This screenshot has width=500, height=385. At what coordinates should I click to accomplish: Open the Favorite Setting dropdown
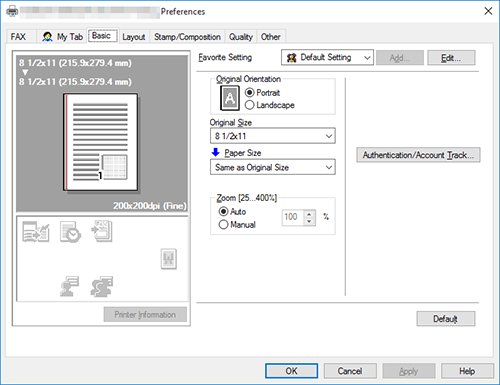[327, 58]
